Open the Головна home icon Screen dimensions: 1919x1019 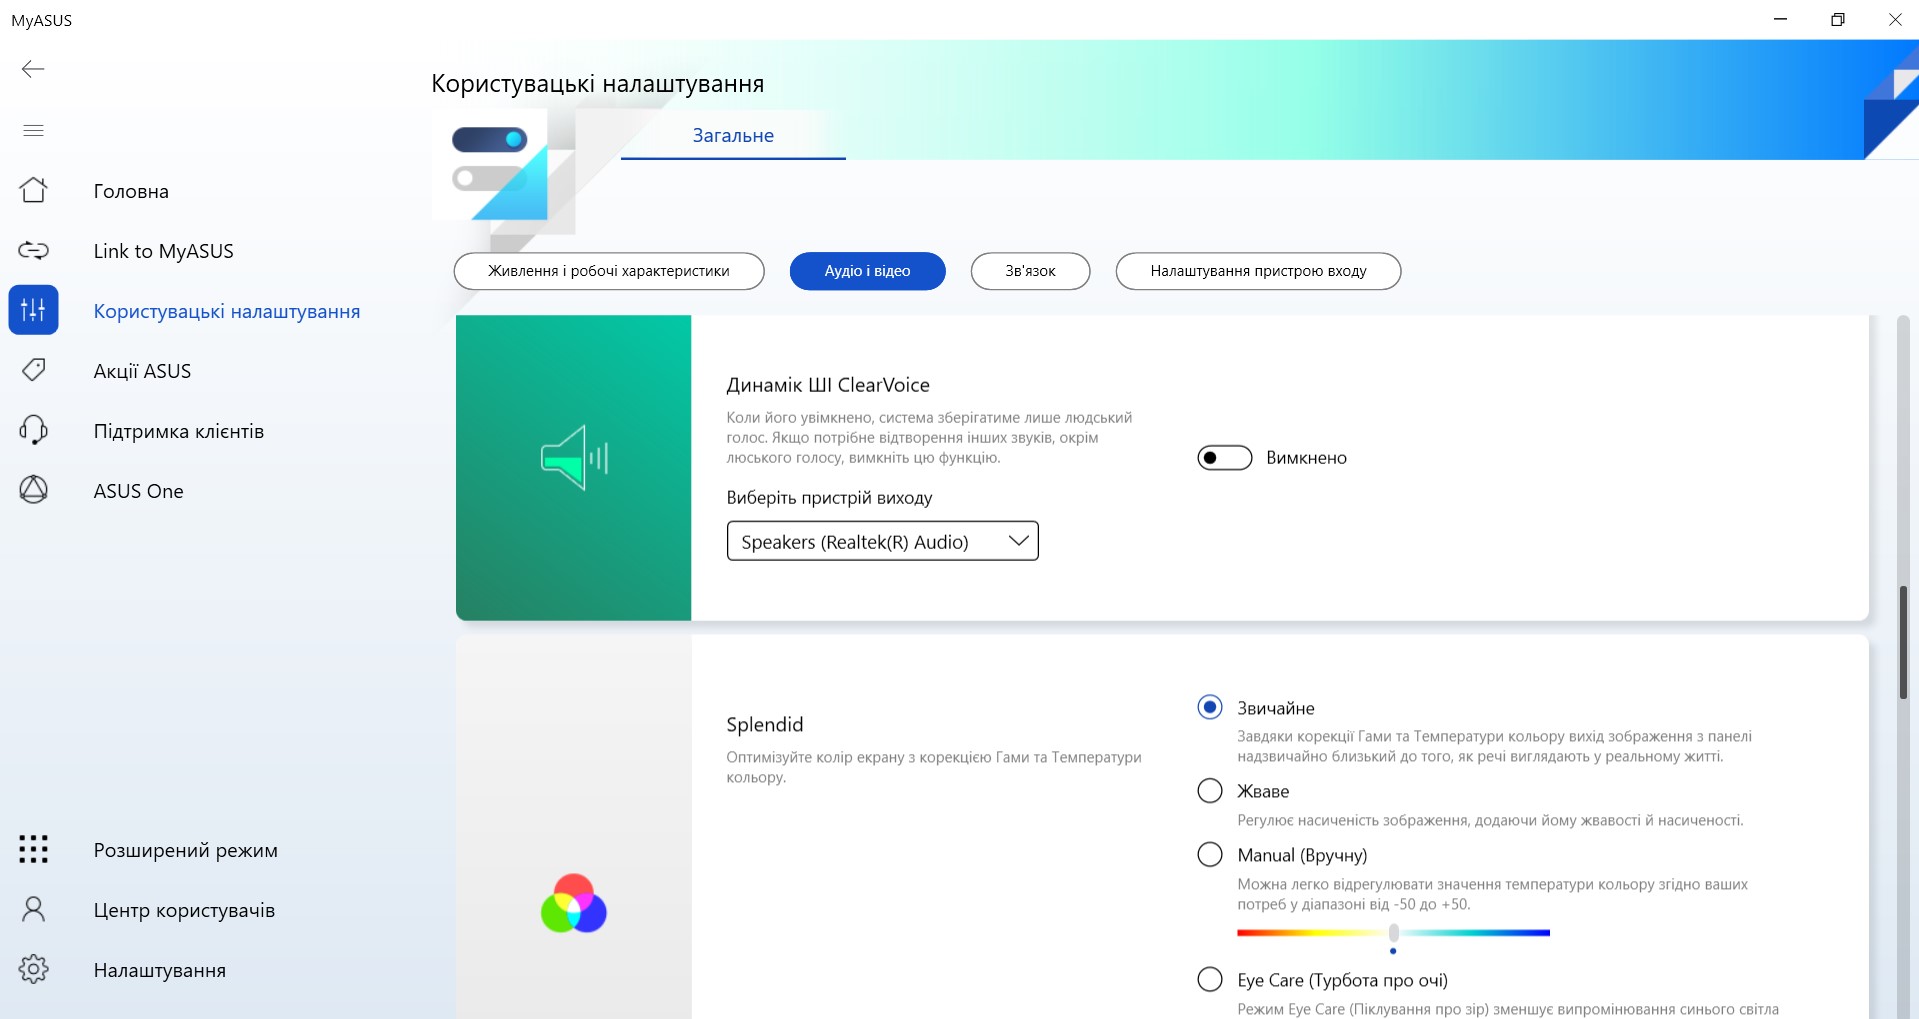33,190
